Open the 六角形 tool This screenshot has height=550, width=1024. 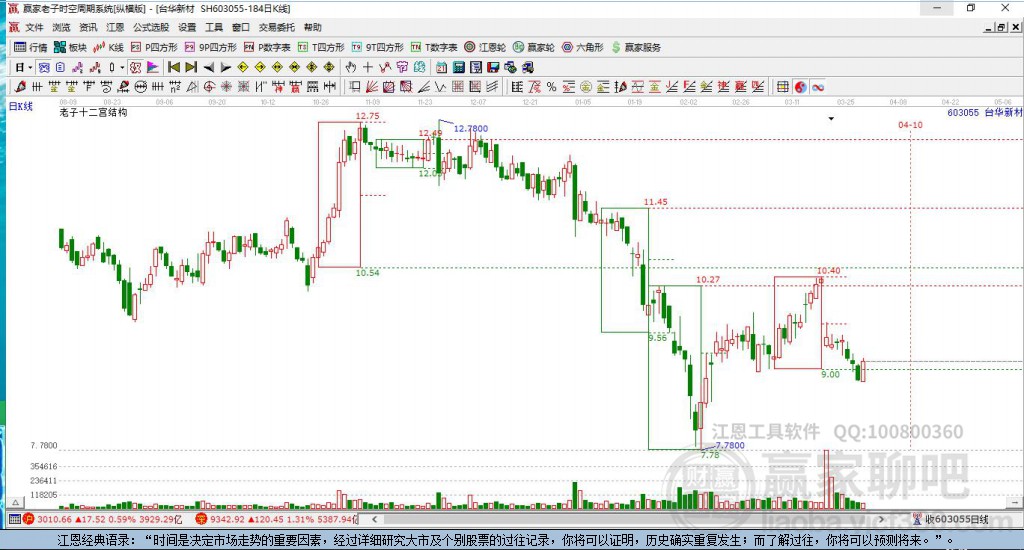(x=583, y=47)
